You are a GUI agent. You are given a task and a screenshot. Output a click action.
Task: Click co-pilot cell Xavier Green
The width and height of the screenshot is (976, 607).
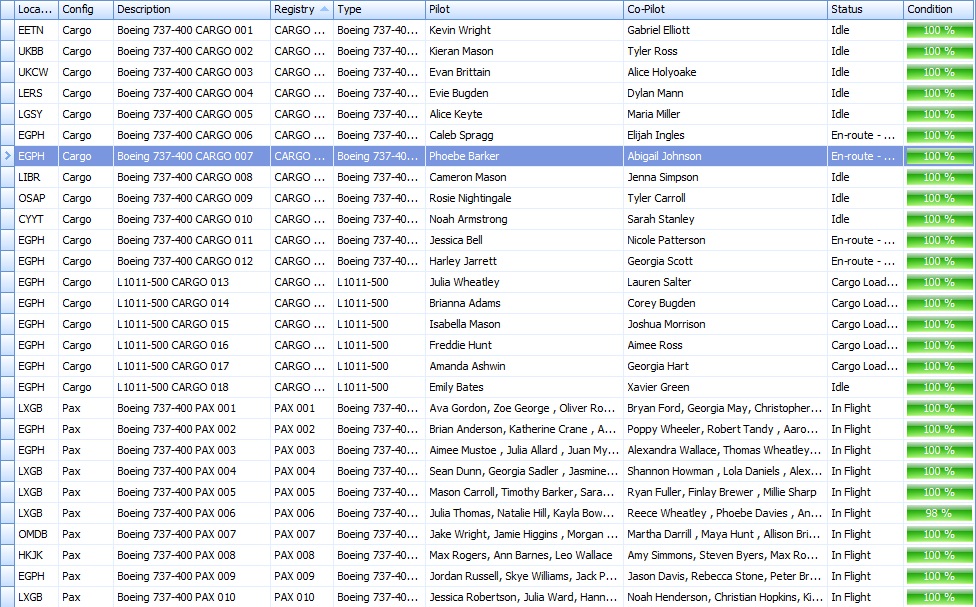coord(658,387)
